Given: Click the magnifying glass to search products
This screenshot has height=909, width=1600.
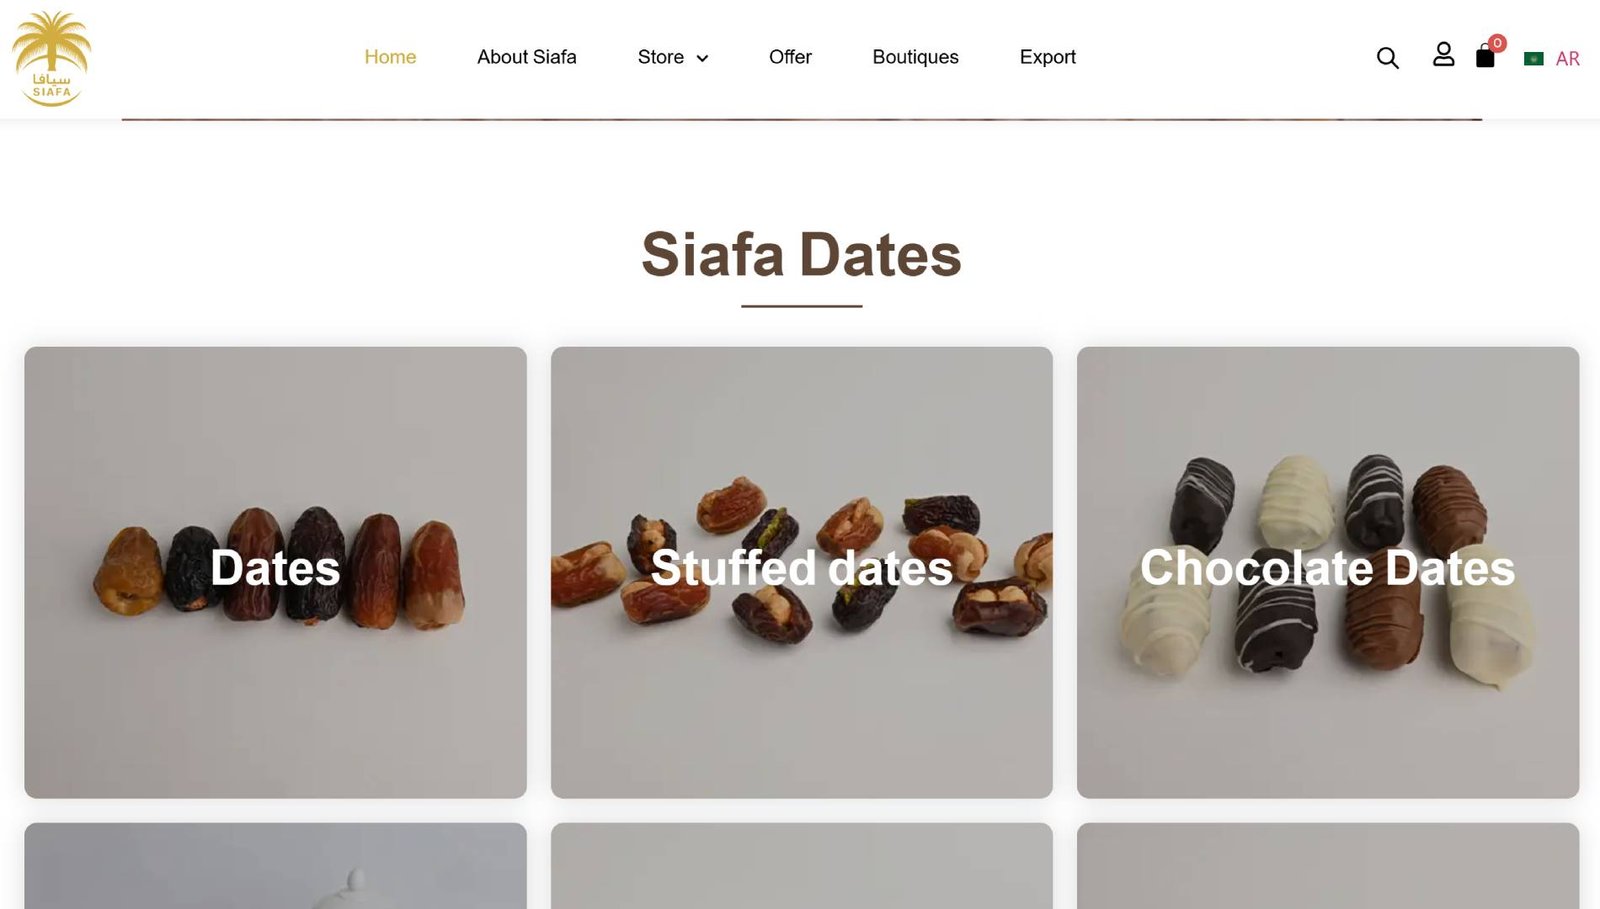Looking at the screenshot, I should pos(1387,57).
